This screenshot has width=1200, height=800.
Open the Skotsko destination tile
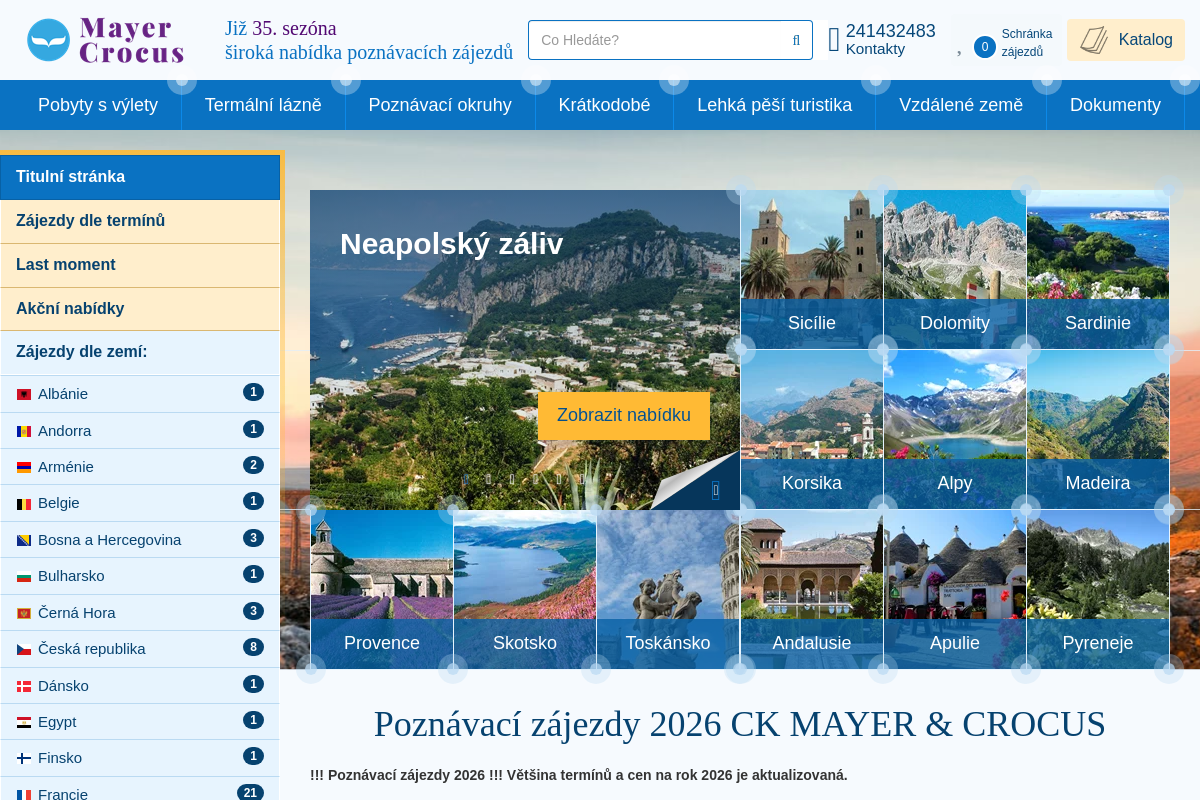(x=525, y=589)
